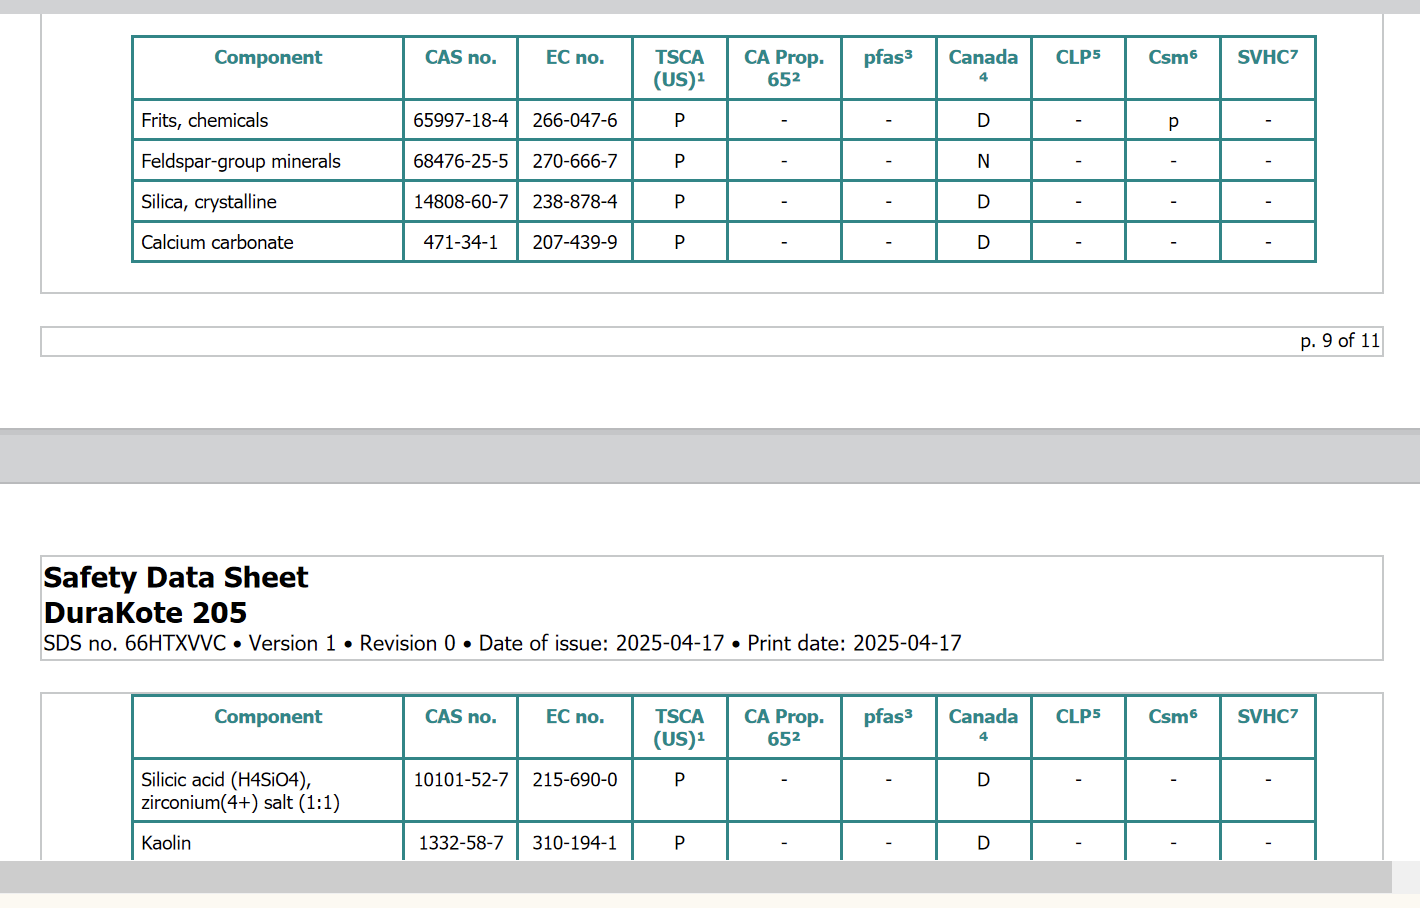
Task: Select 'Silicic acid (H4SiO4), zirconium(4+) salt' cell
Action: click(x=267, y=790)
